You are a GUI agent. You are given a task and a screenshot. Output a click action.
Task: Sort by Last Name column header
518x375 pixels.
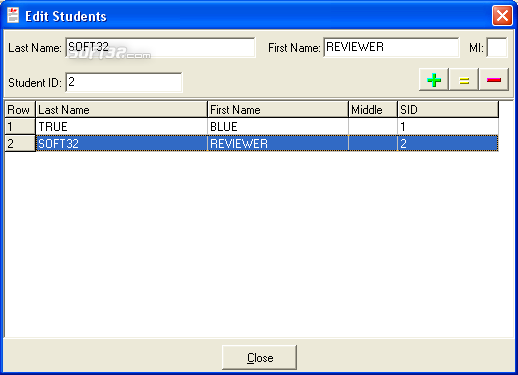[x=121, y=109]
